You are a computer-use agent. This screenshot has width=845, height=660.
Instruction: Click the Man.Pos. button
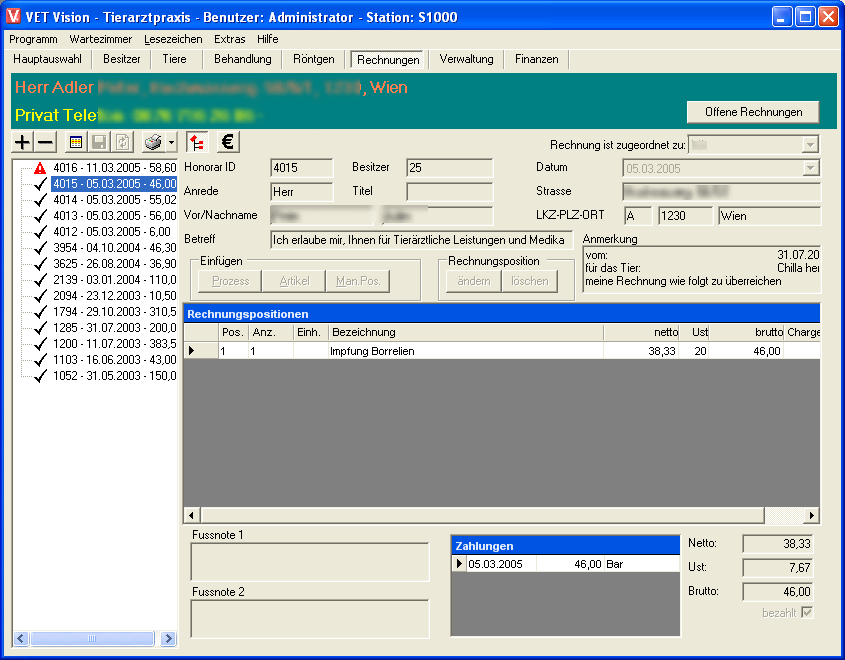coord(358,281)
